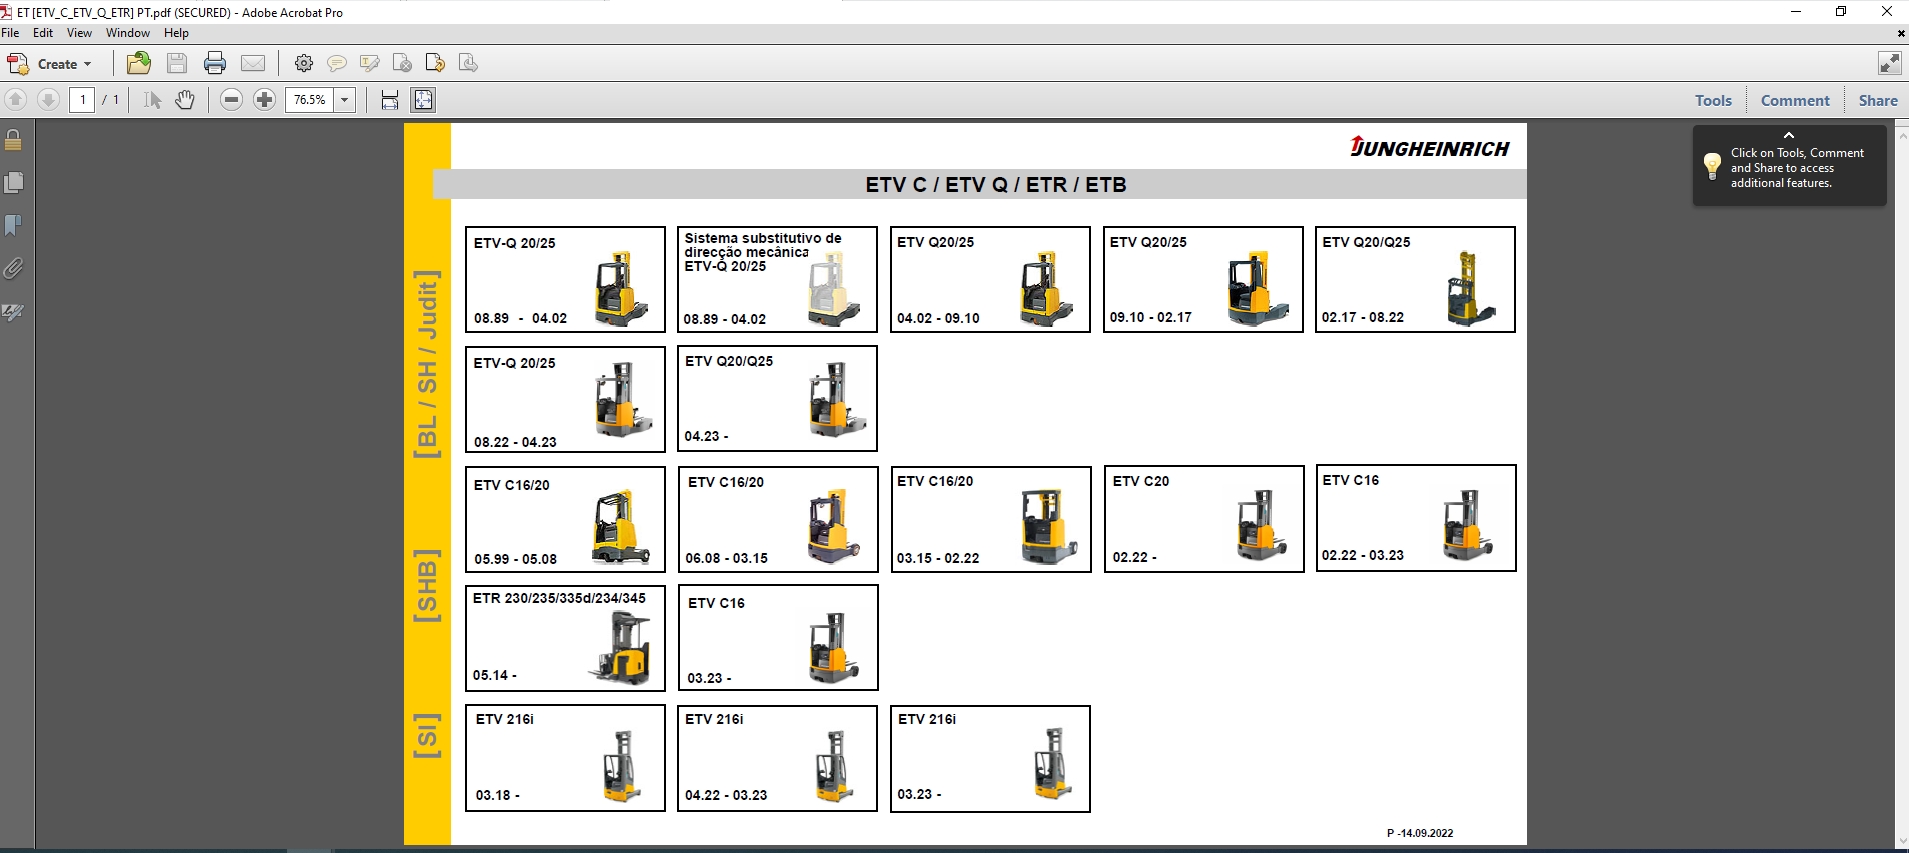Print the document using the printer icon
This screenshot has height=853, width=1909.
(x=215, y=64)
